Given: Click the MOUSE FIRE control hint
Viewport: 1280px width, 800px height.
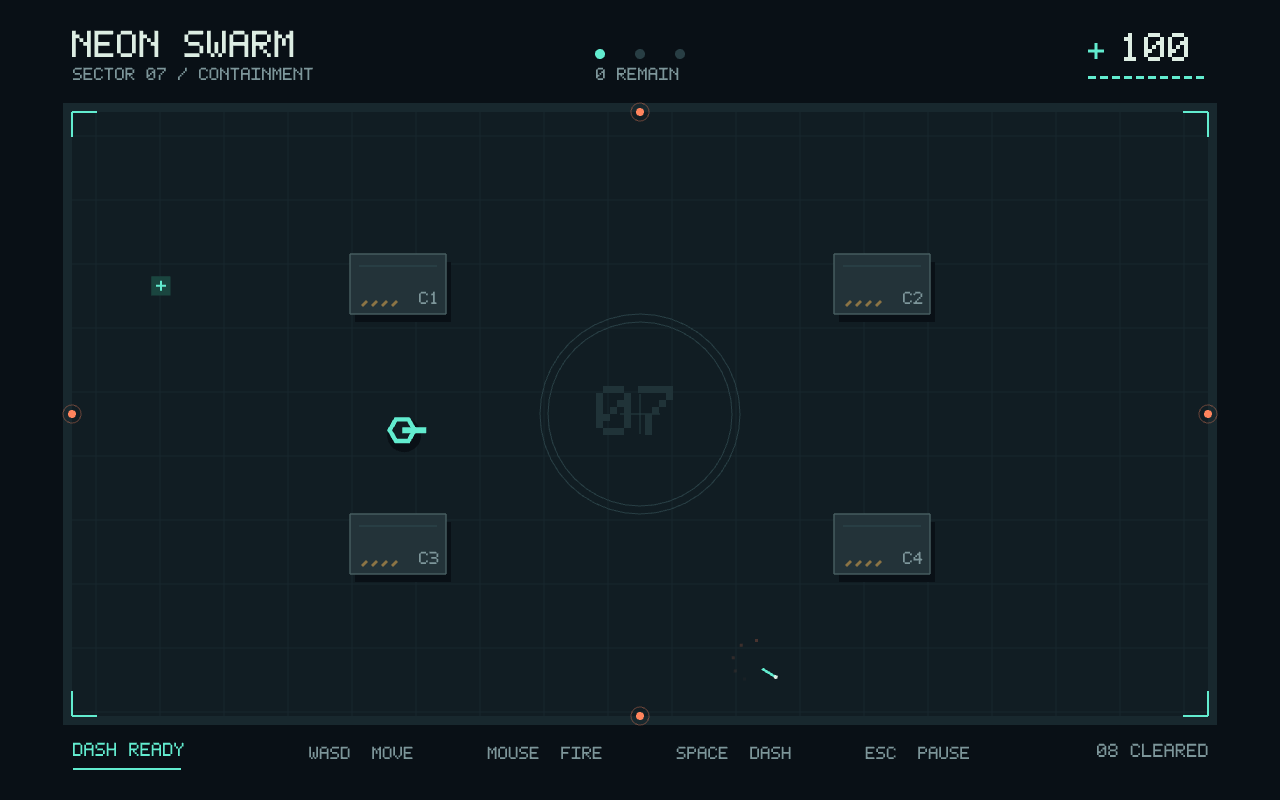Looking at the screenshot, I should tap(545, 753).
